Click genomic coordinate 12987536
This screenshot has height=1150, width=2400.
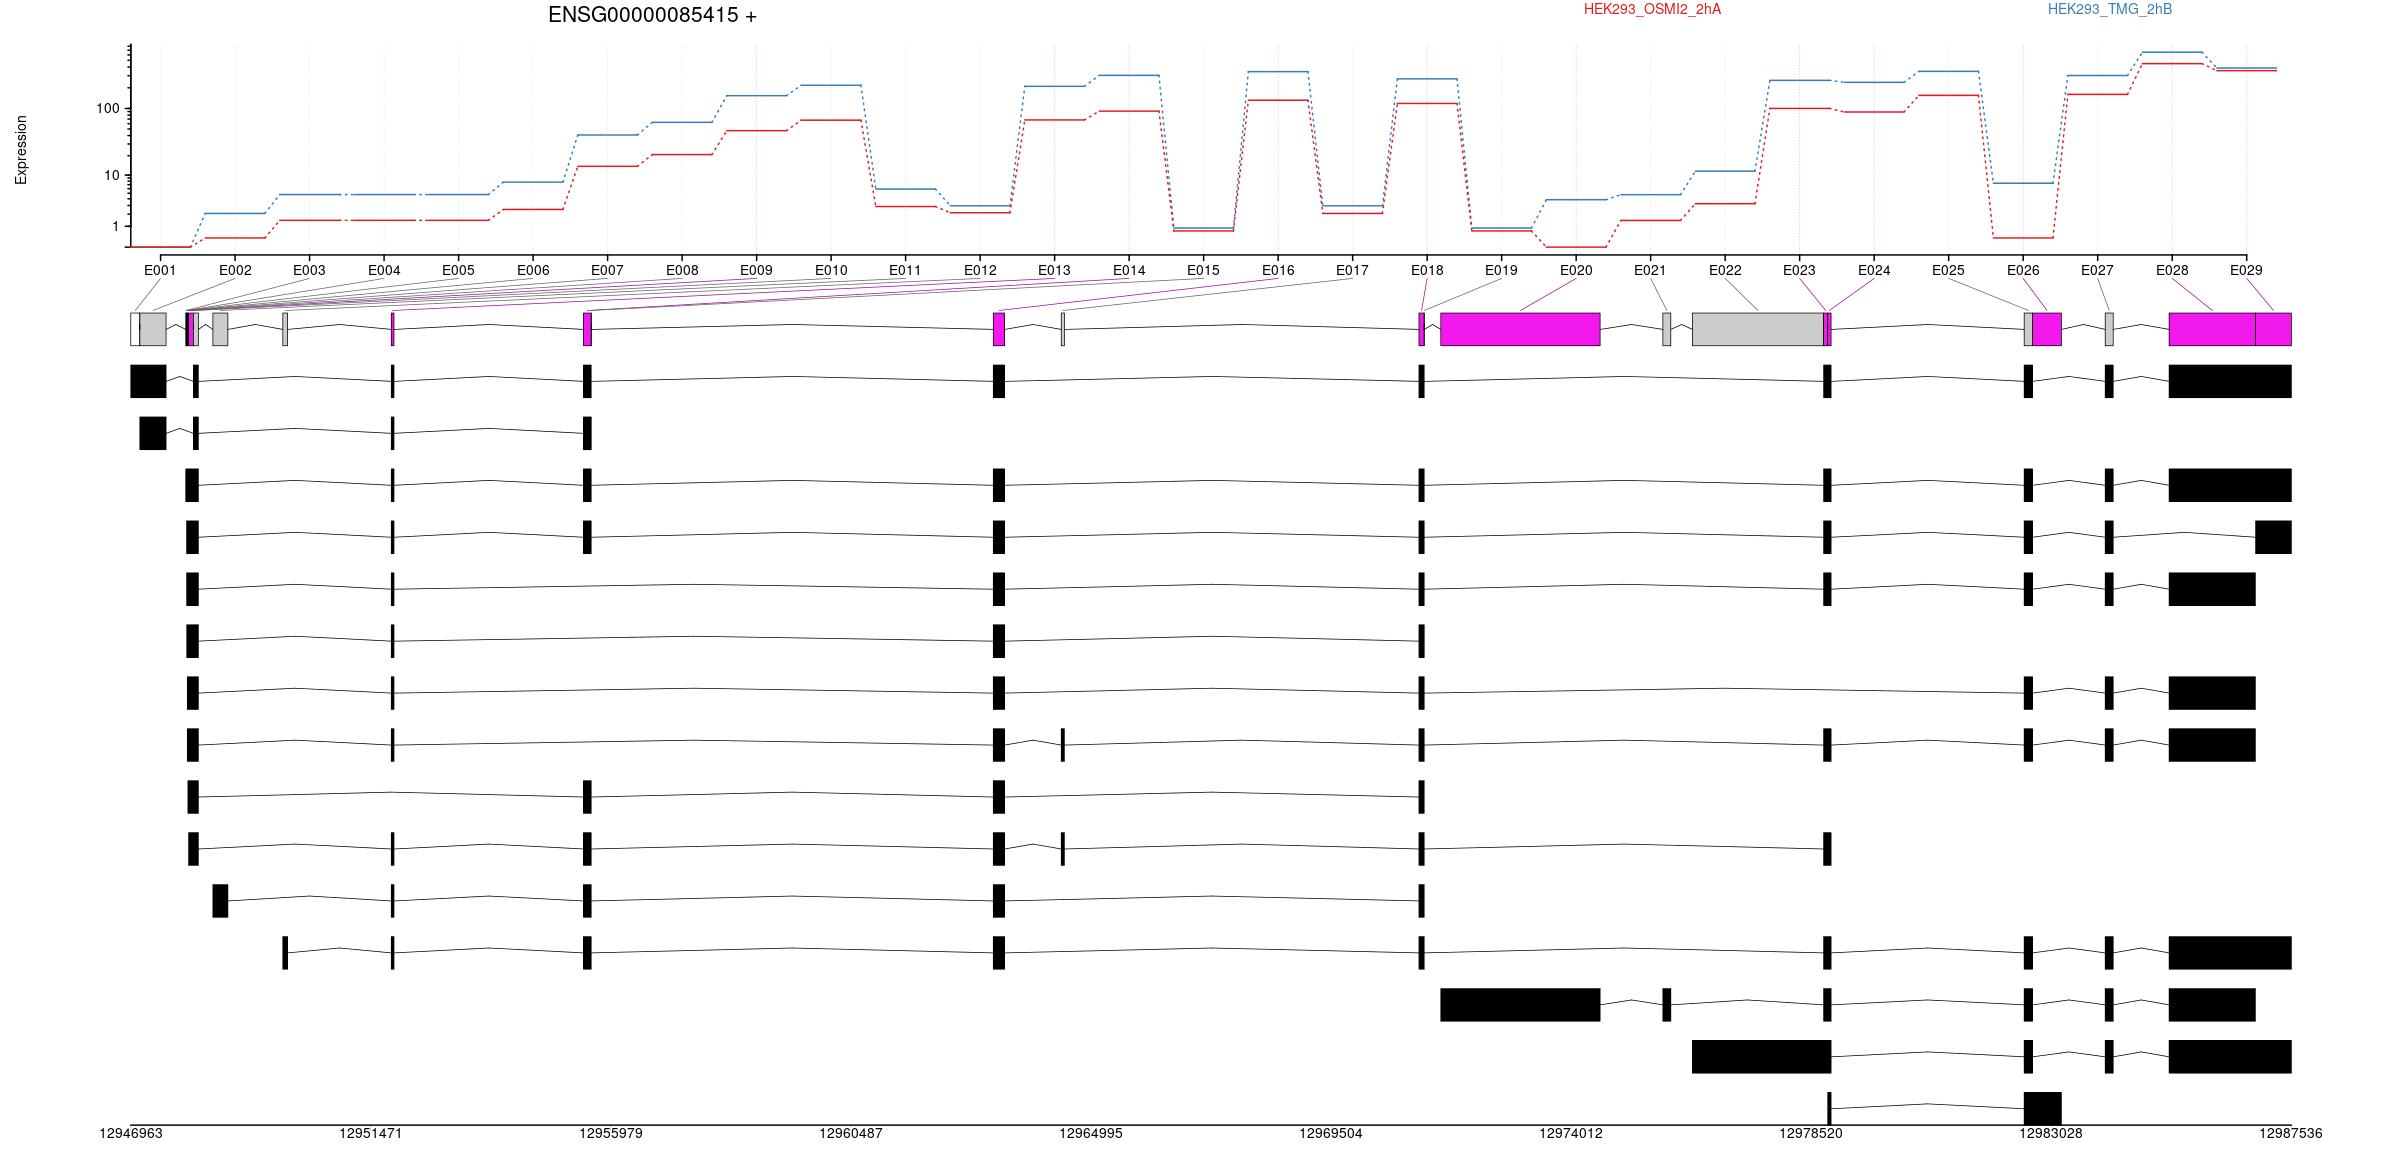(x=2291, y=1133)
